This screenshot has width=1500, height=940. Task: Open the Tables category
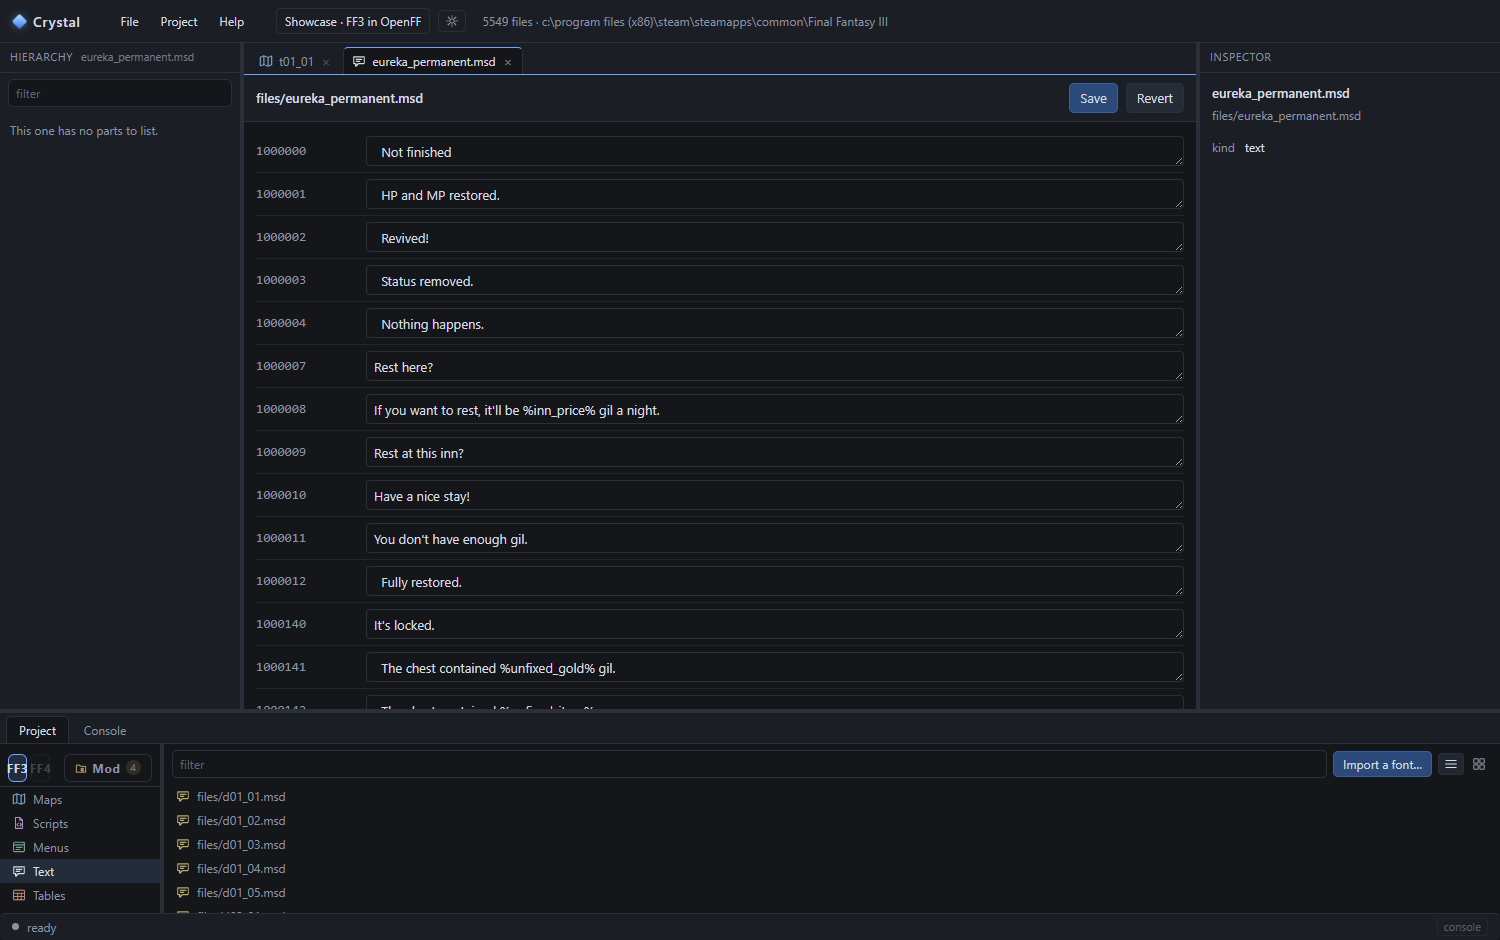(x=80, y=896)
